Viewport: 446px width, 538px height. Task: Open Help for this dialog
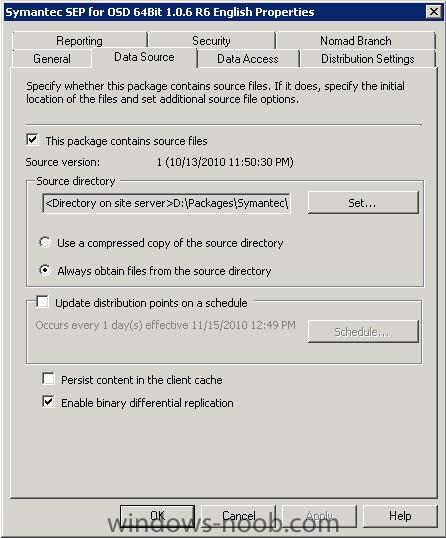coord(400,516)
